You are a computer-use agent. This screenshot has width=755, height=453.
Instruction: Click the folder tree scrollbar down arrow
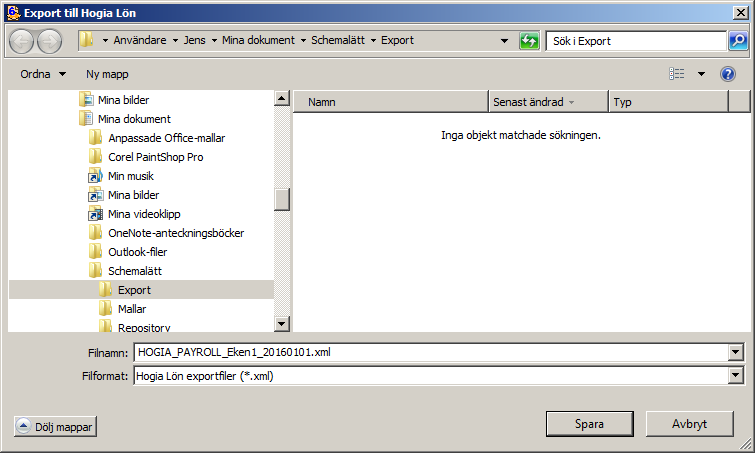pos(282,323)
